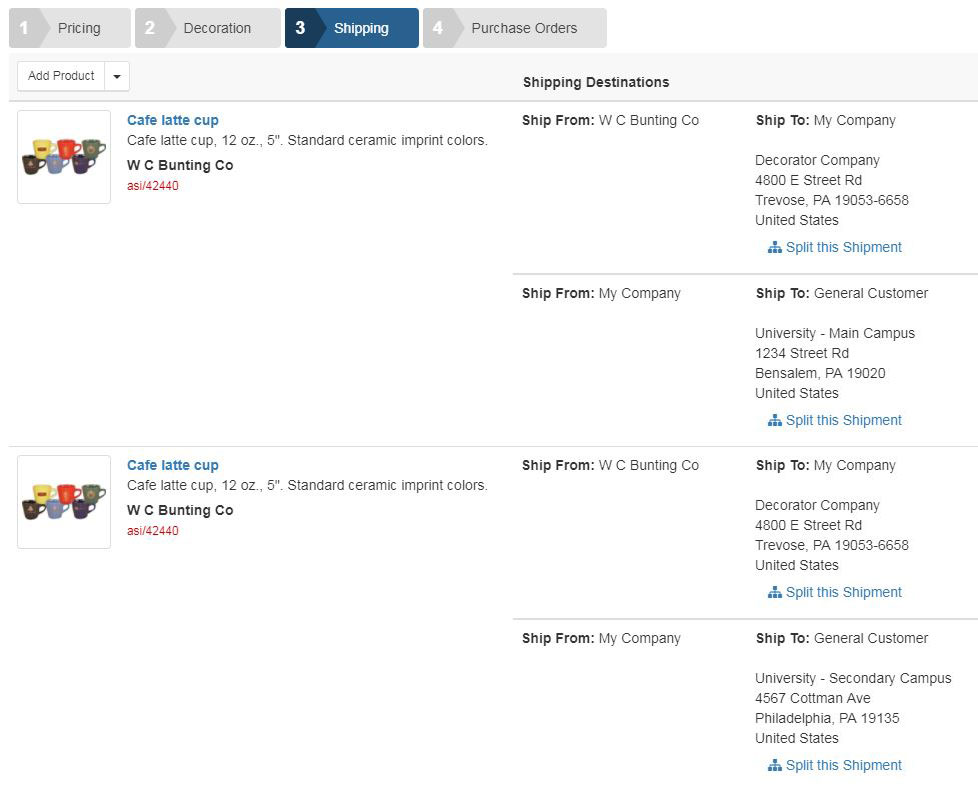The image size is (978, 806).
Task: Click Split this Shipment link under Philadelphia address
Action: click(x=835, y=765)
